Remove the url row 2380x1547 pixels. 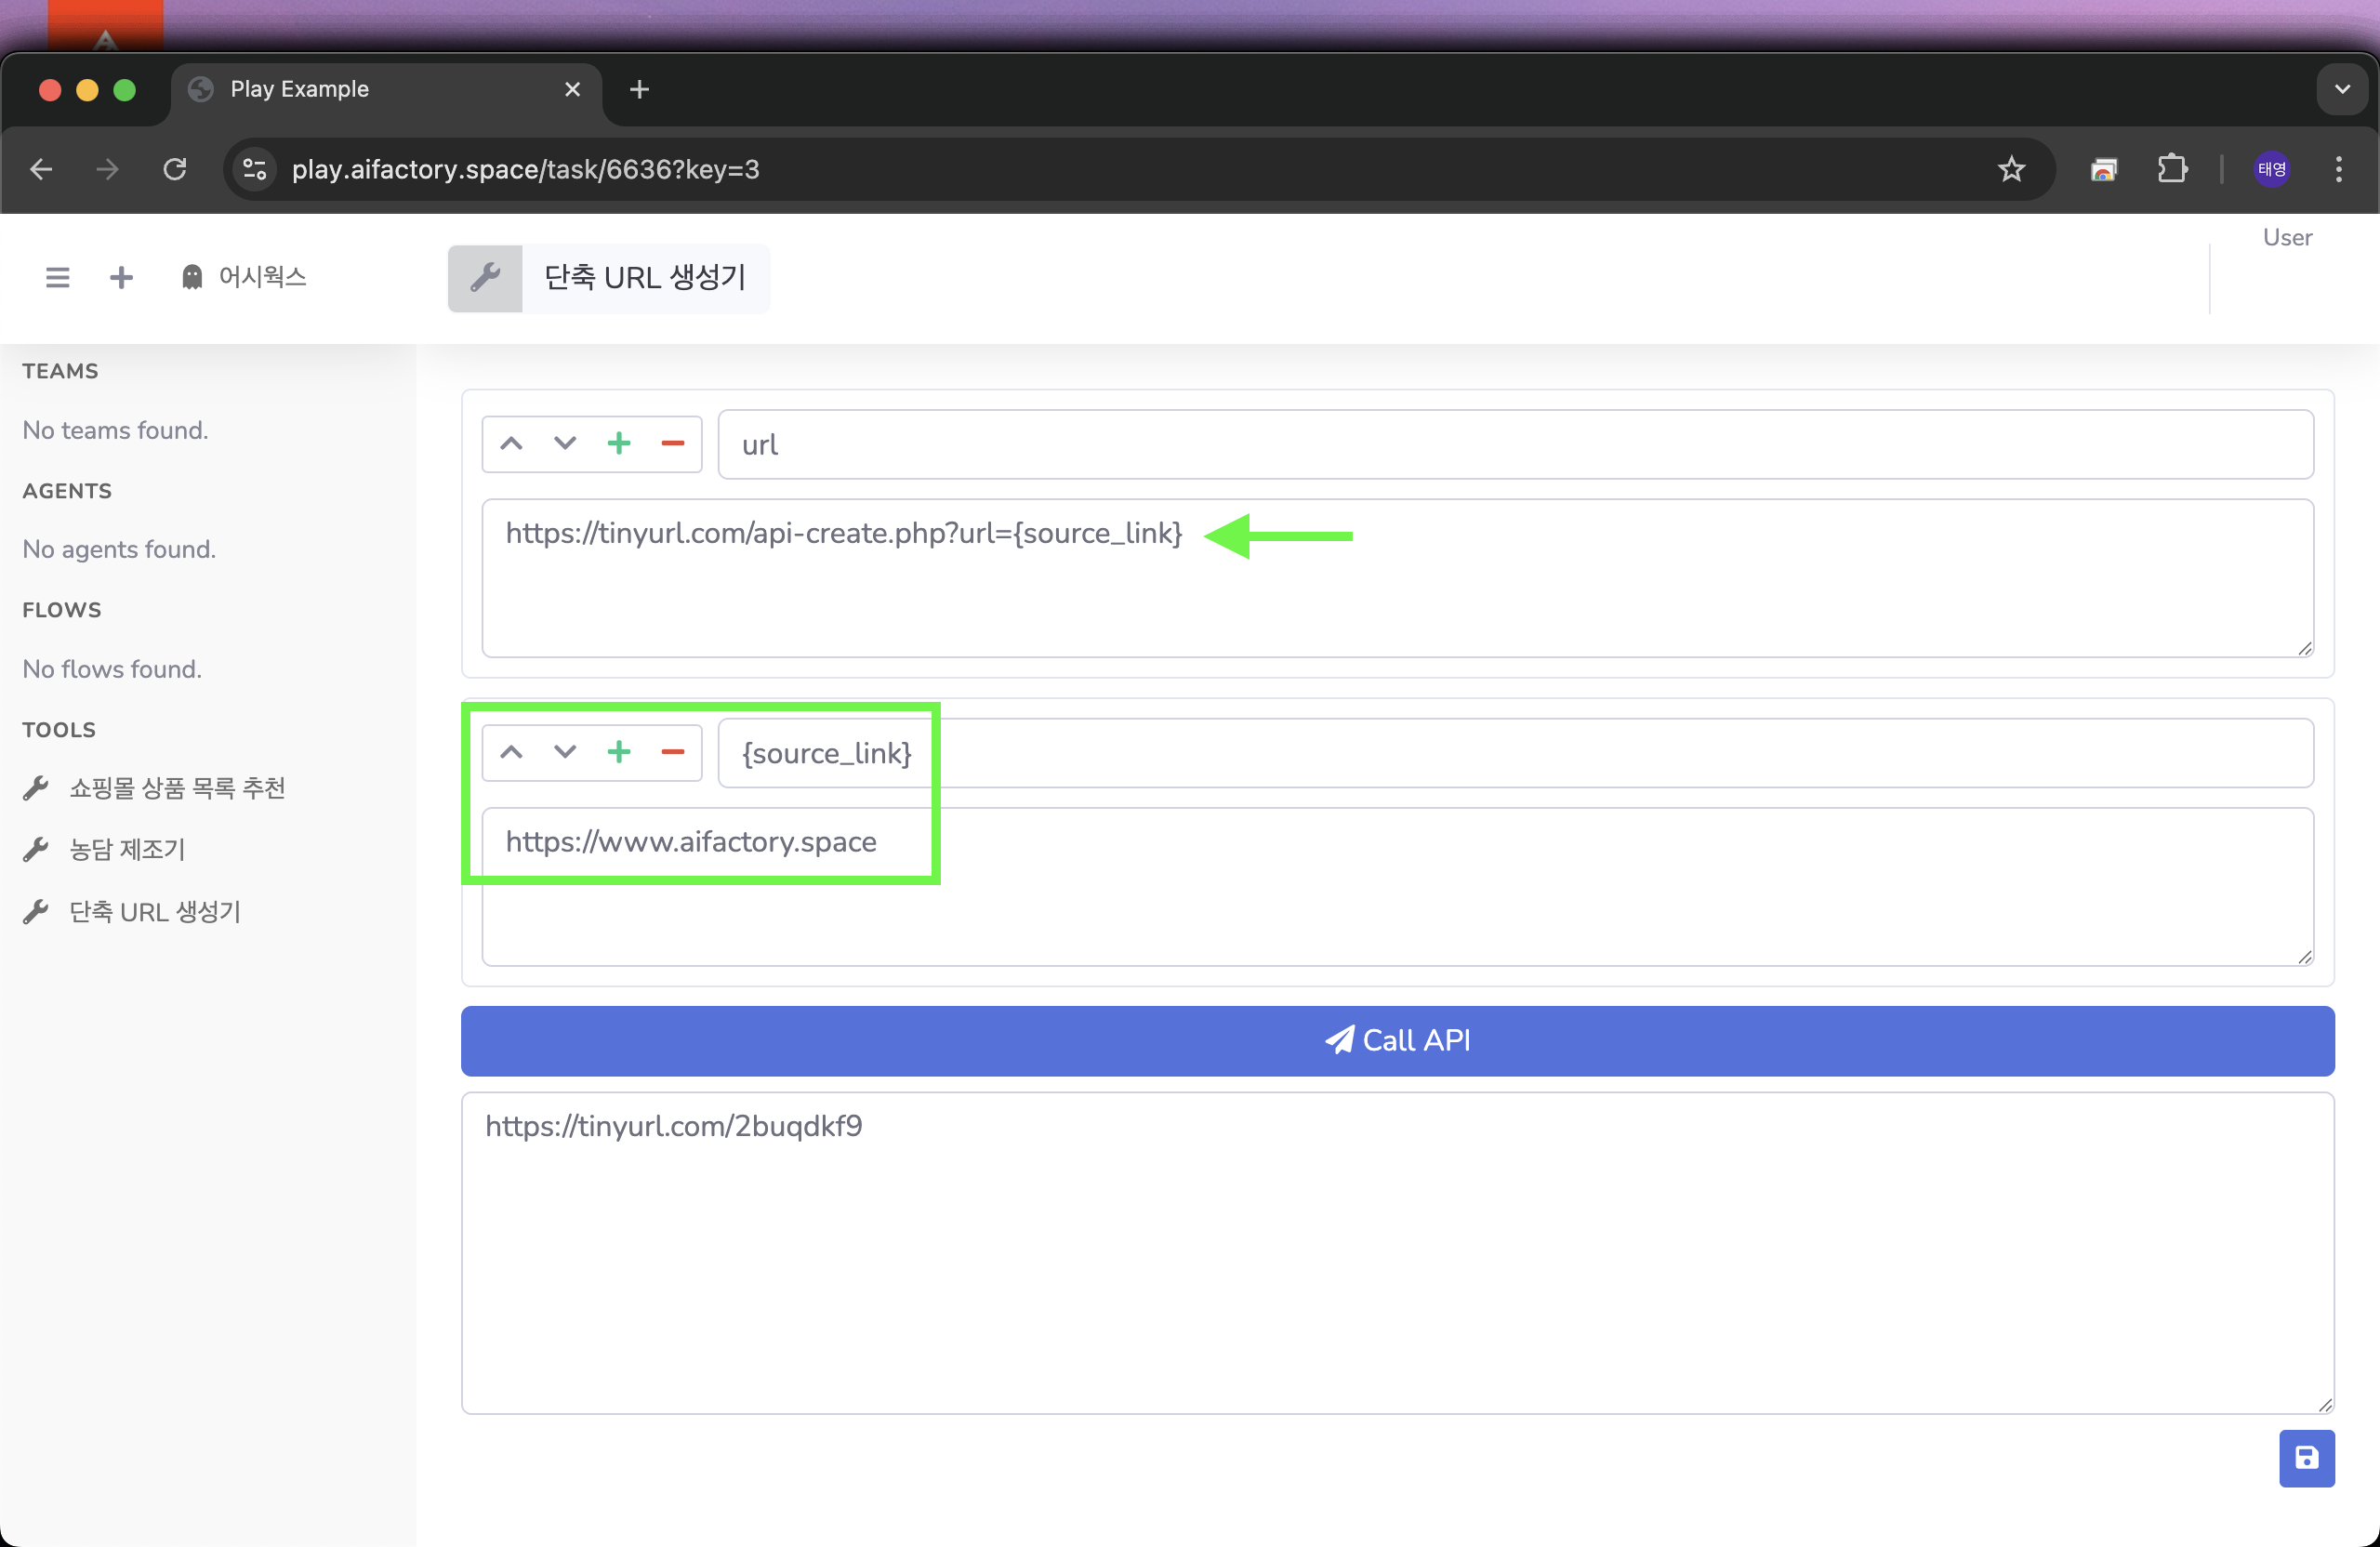(x=673, y=444)
